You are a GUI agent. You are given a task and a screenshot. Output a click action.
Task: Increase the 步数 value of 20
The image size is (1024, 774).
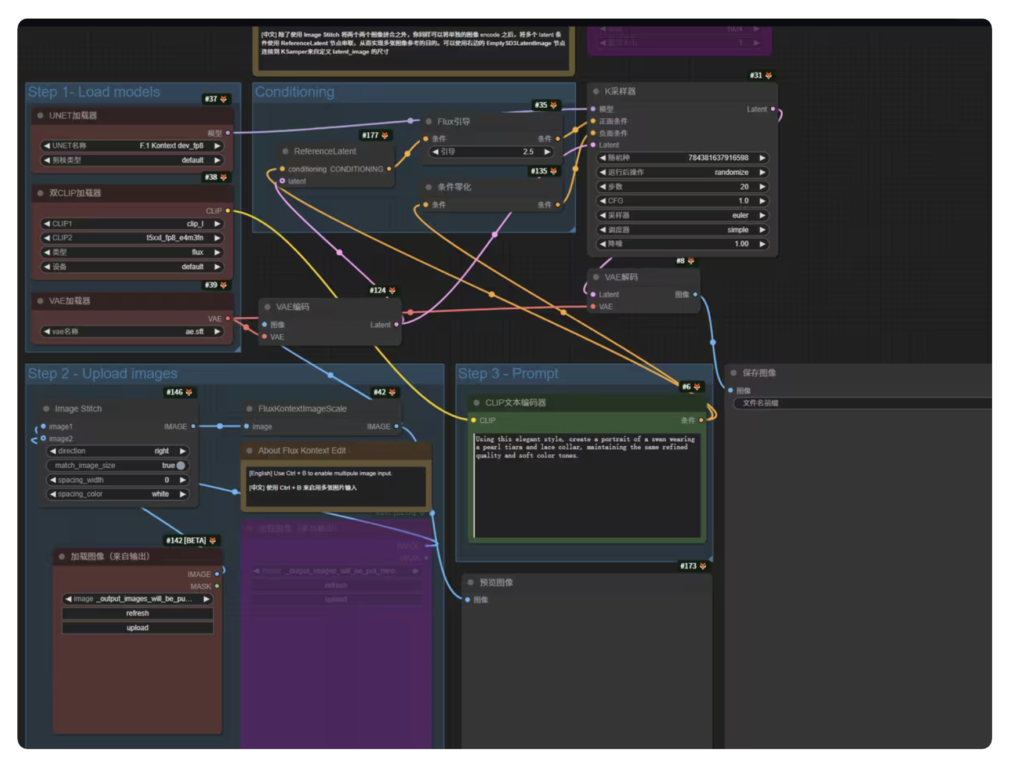pyautogui.click(x=762, y=187)
